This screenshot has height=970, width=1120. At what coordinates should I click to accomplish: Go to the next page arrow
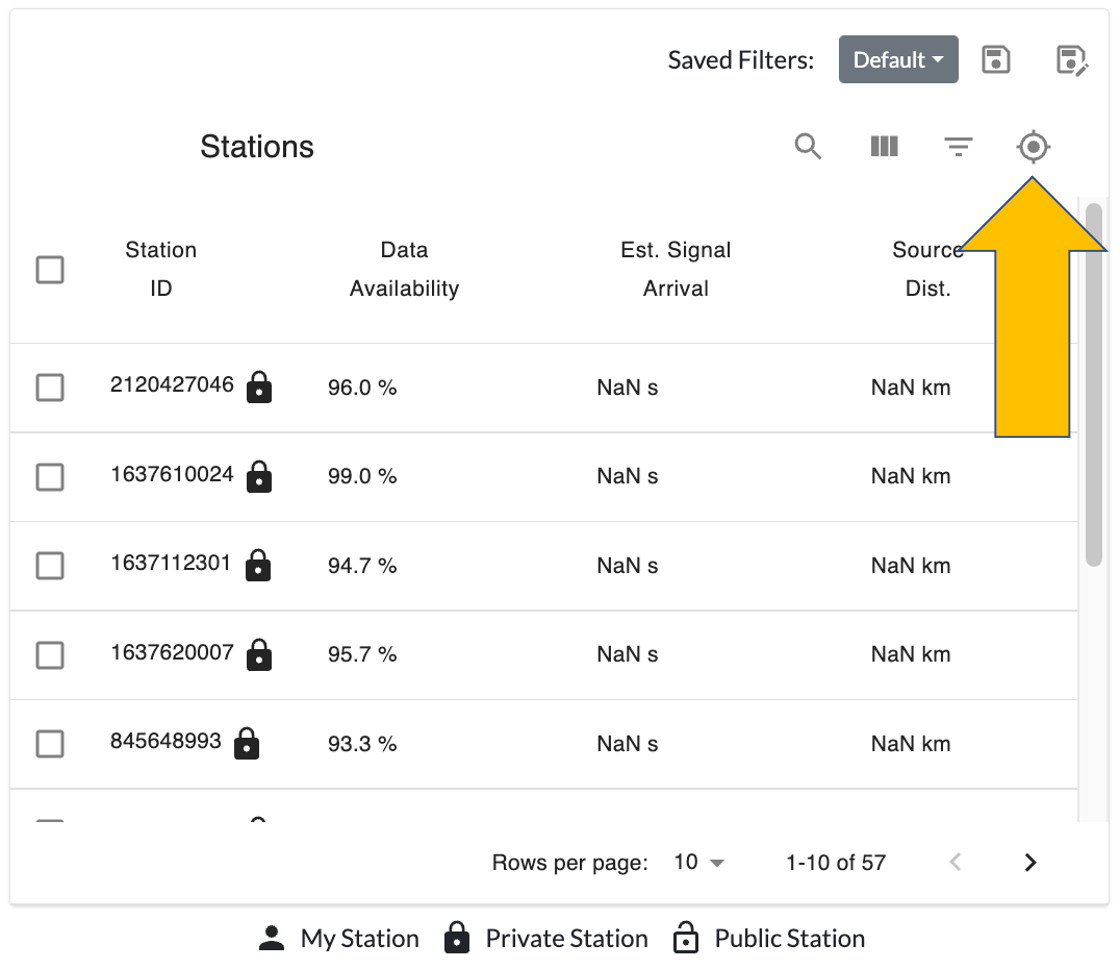click(x=1031, y=862)
